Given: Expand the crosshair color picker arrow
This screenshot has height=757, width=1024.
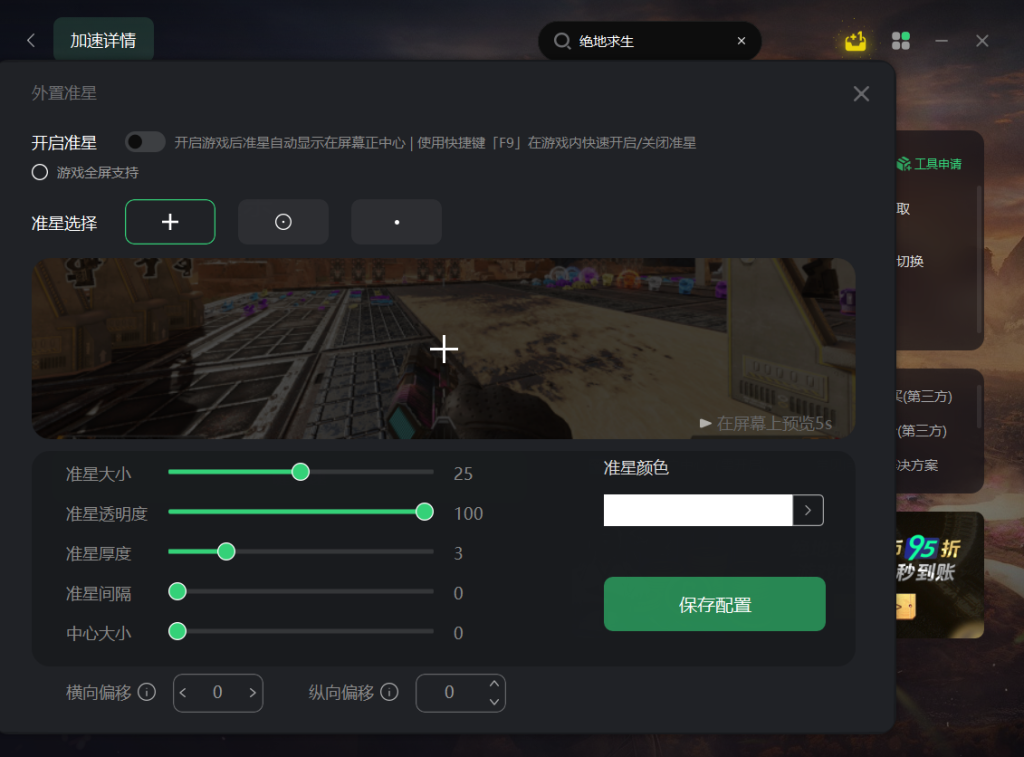Looking at the screenshot, I should [x=808, y=510].
